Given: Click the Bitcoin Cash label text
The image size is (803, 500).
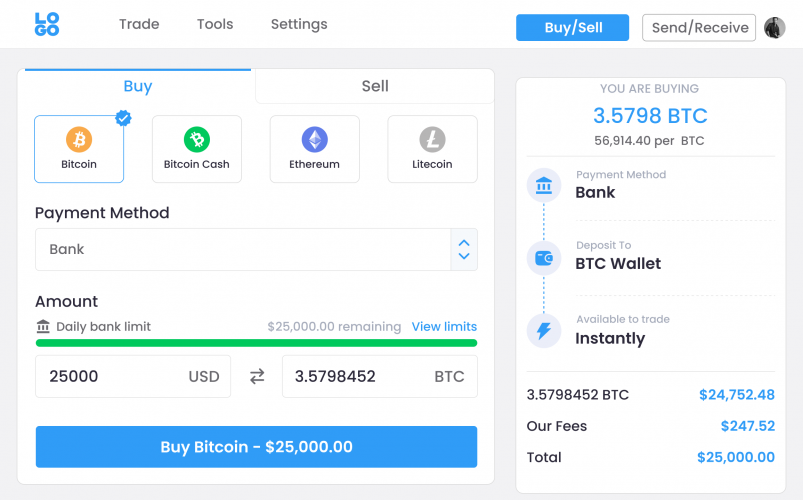Looking at the screenshot, I should click(x=197, y=164).
